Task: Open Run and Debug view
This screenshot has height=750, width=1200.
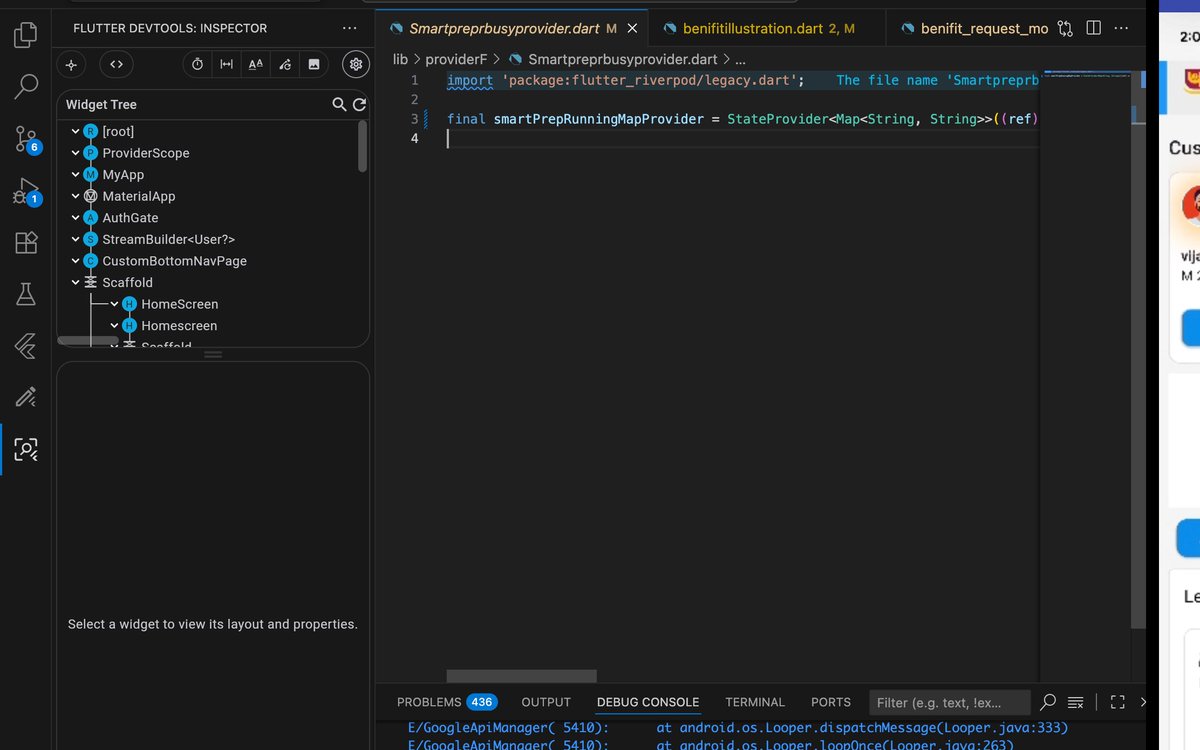Action: click(x=26, y=191)
